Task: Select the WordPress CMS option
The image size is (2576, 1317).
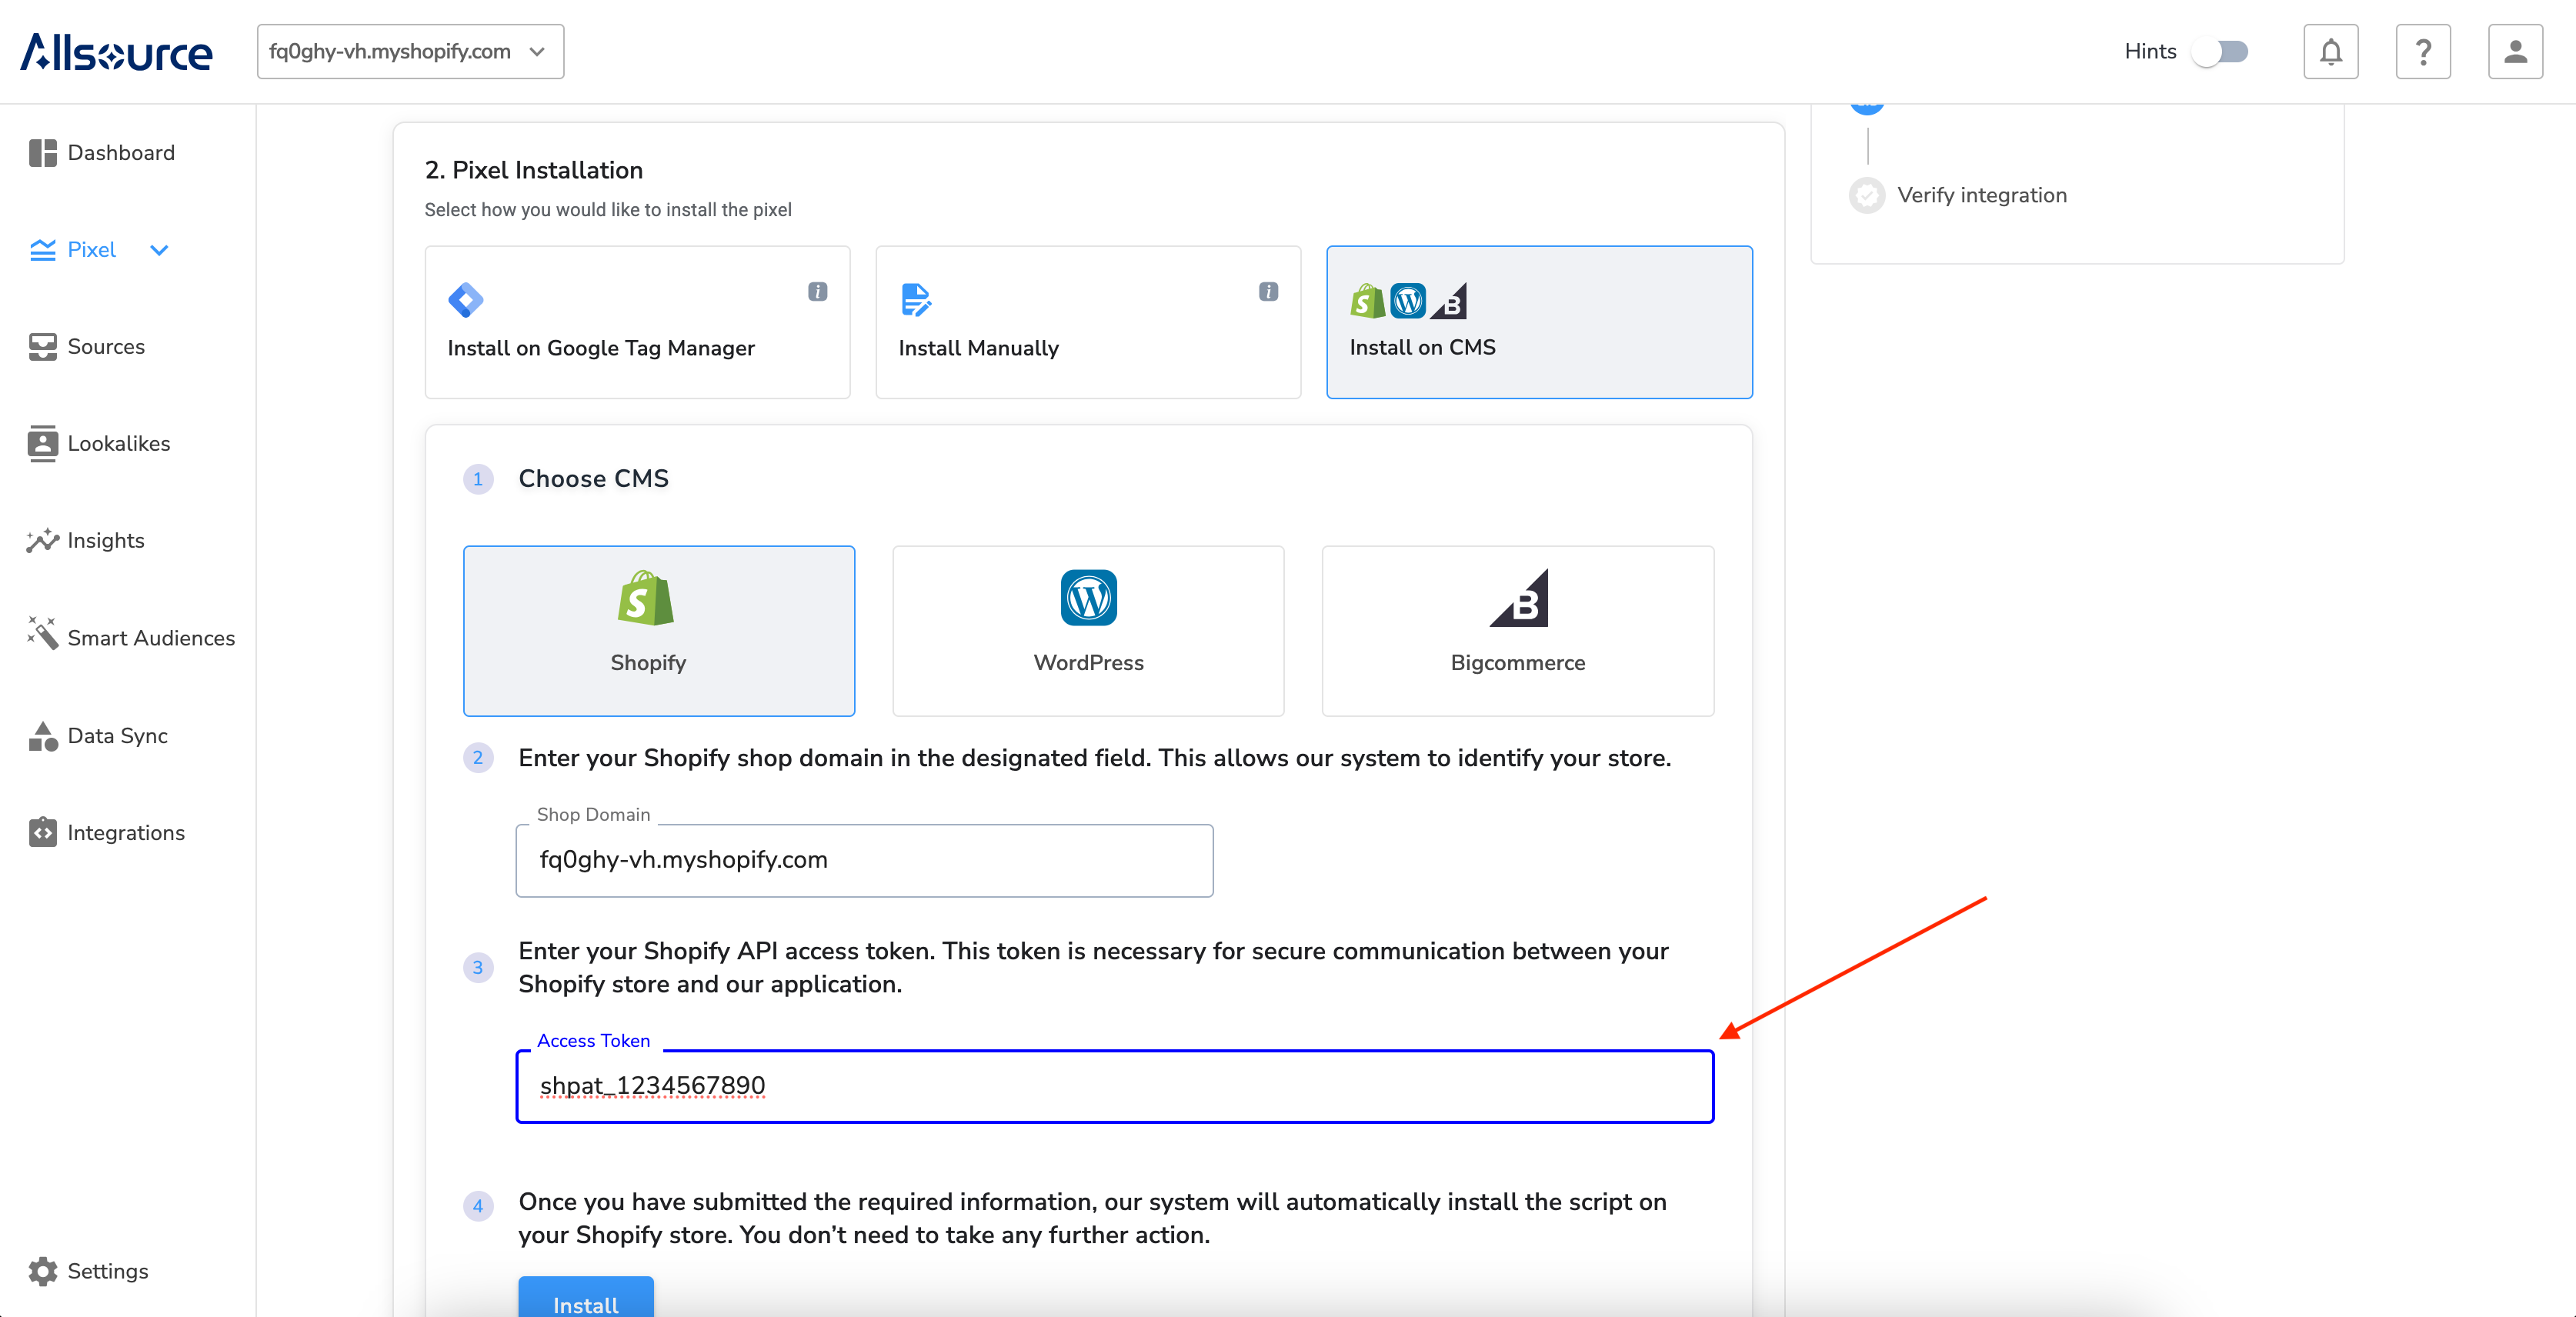Action: point(1087,630)
